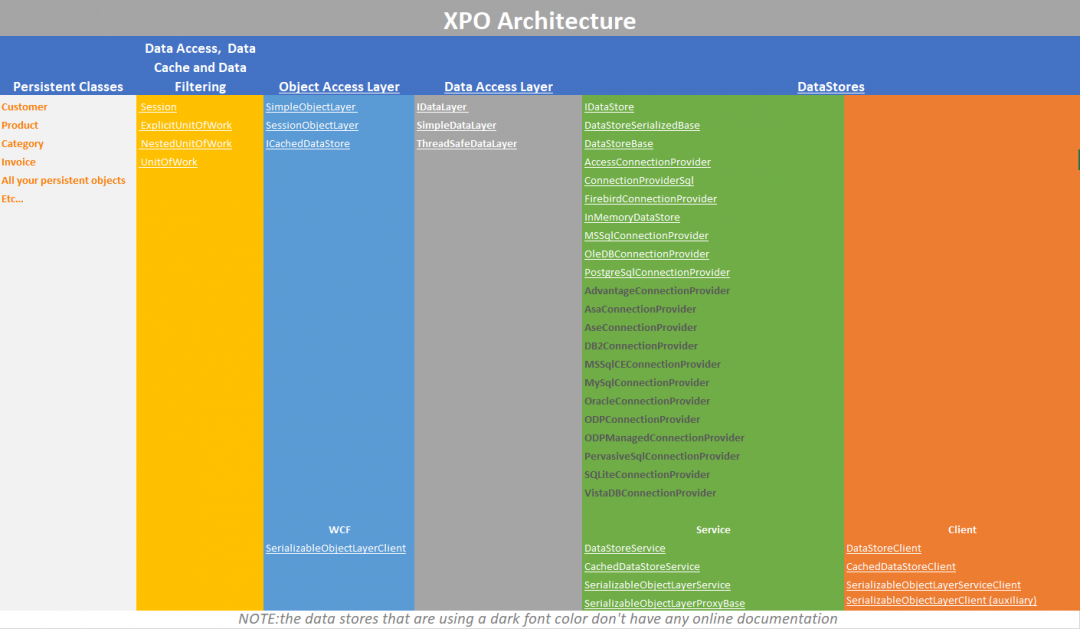Viewport: 1080px width, 629px height.
Task: Open SerializableObjectLayerClient under WCF
Action: pyautogui.click(x=336, y=547)
